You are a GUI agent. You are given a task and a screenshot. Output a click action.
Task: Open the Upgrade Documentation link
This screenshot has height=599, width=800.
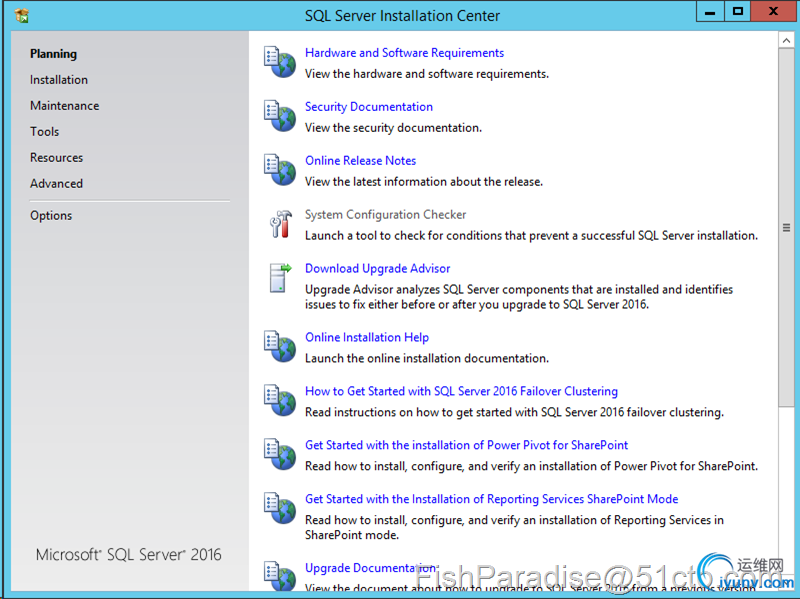(371, 568)
